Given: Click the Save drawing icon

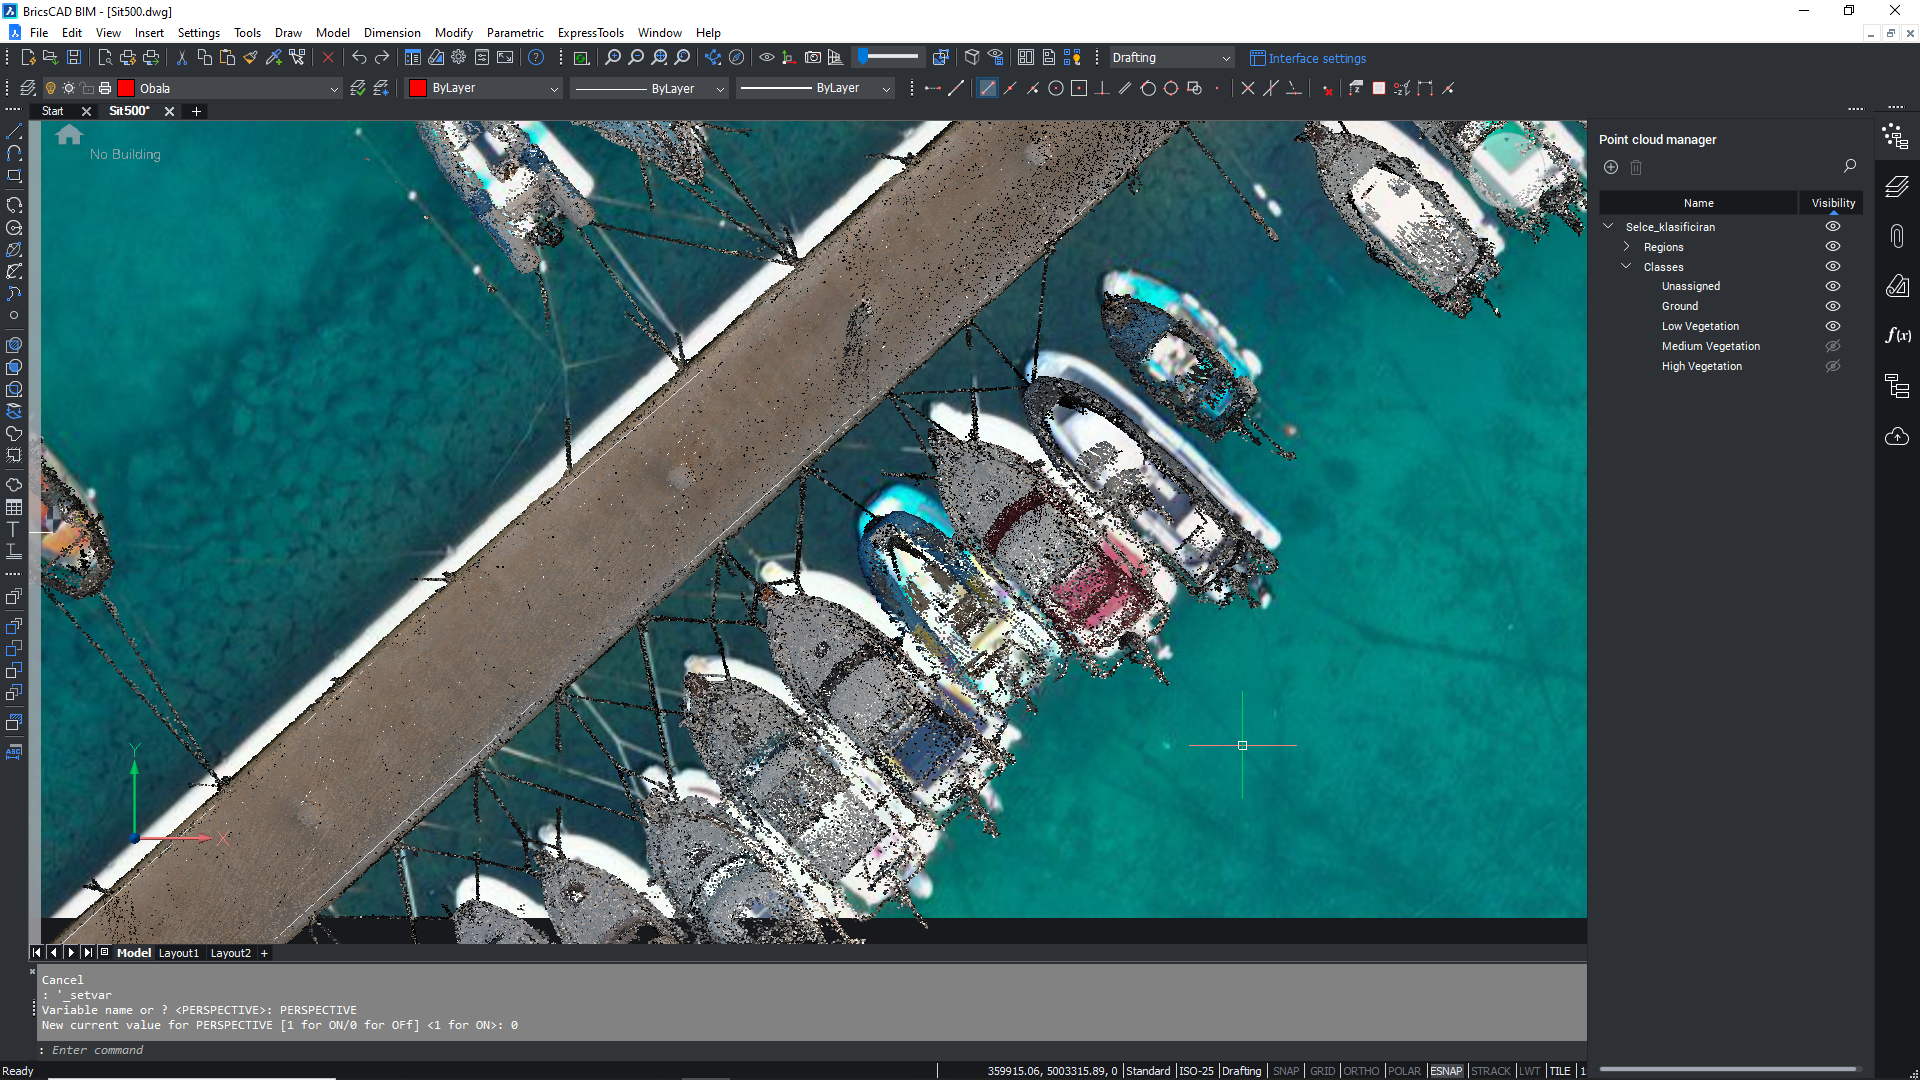Looking at the screenshot, I should click(74, 58).
